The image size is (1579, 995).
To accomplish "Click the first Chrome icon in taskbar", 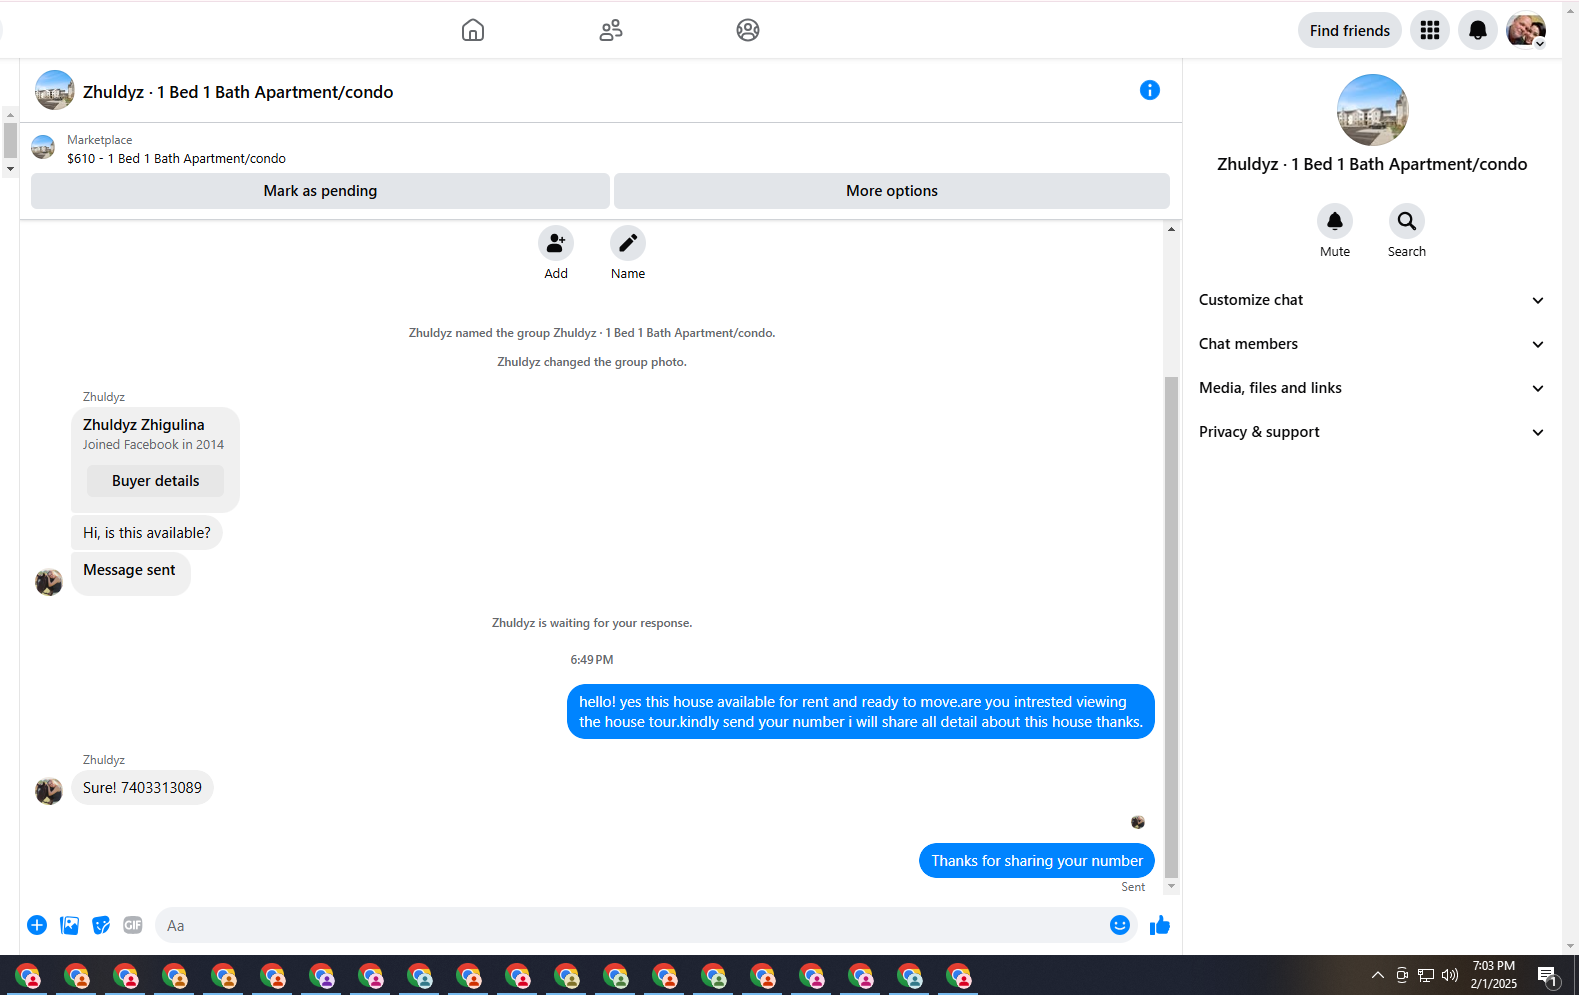I will tap(28, 975).
